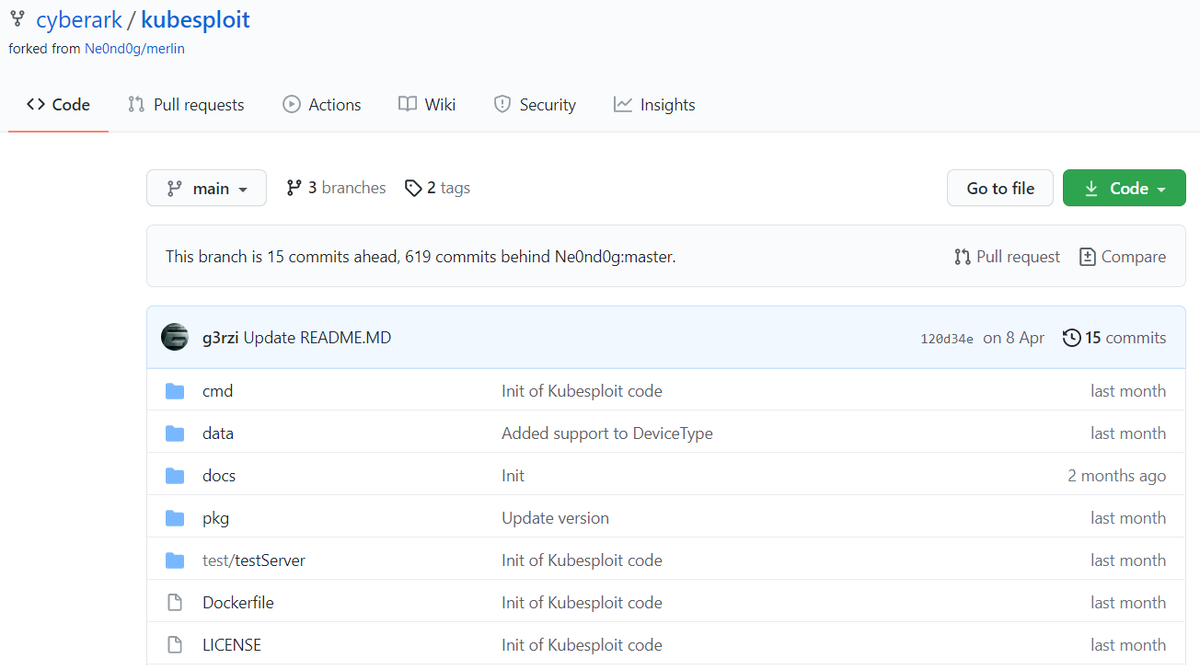Click the Pull request link in the banner
The image size is (1200, 670).
point(1007,257)
